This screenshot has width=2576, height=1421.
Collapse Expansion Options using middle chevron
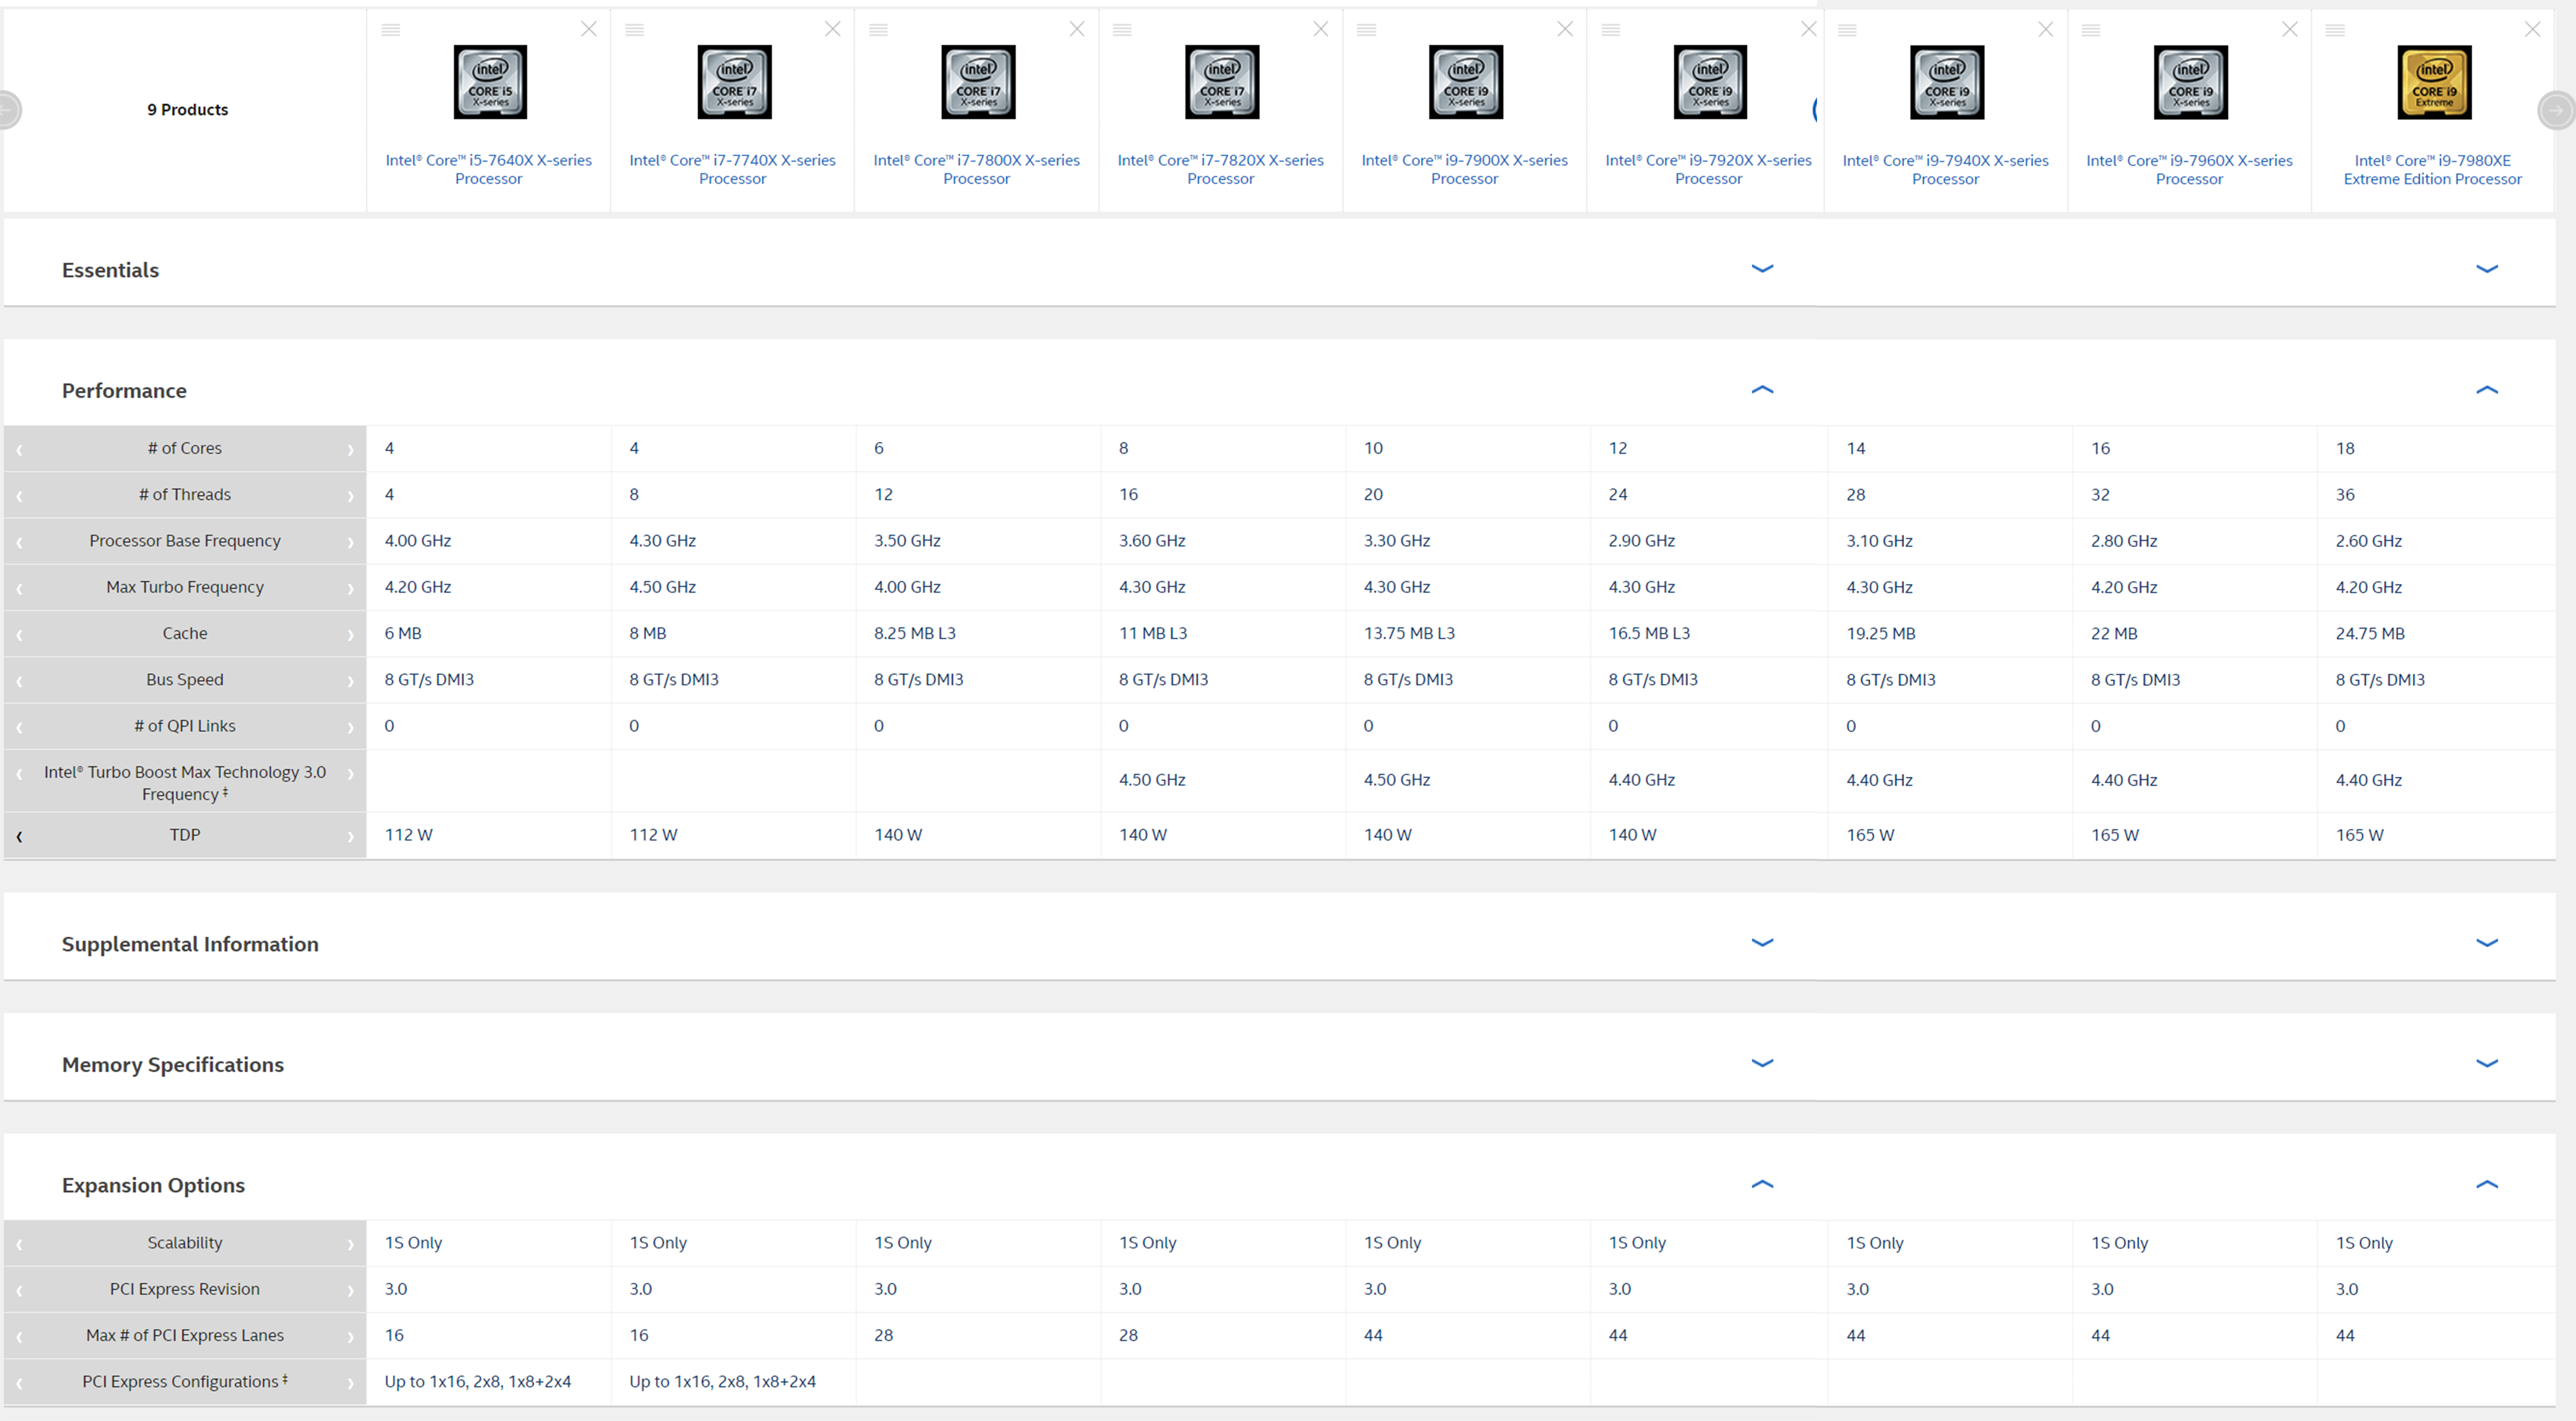click(1763, 1184)
